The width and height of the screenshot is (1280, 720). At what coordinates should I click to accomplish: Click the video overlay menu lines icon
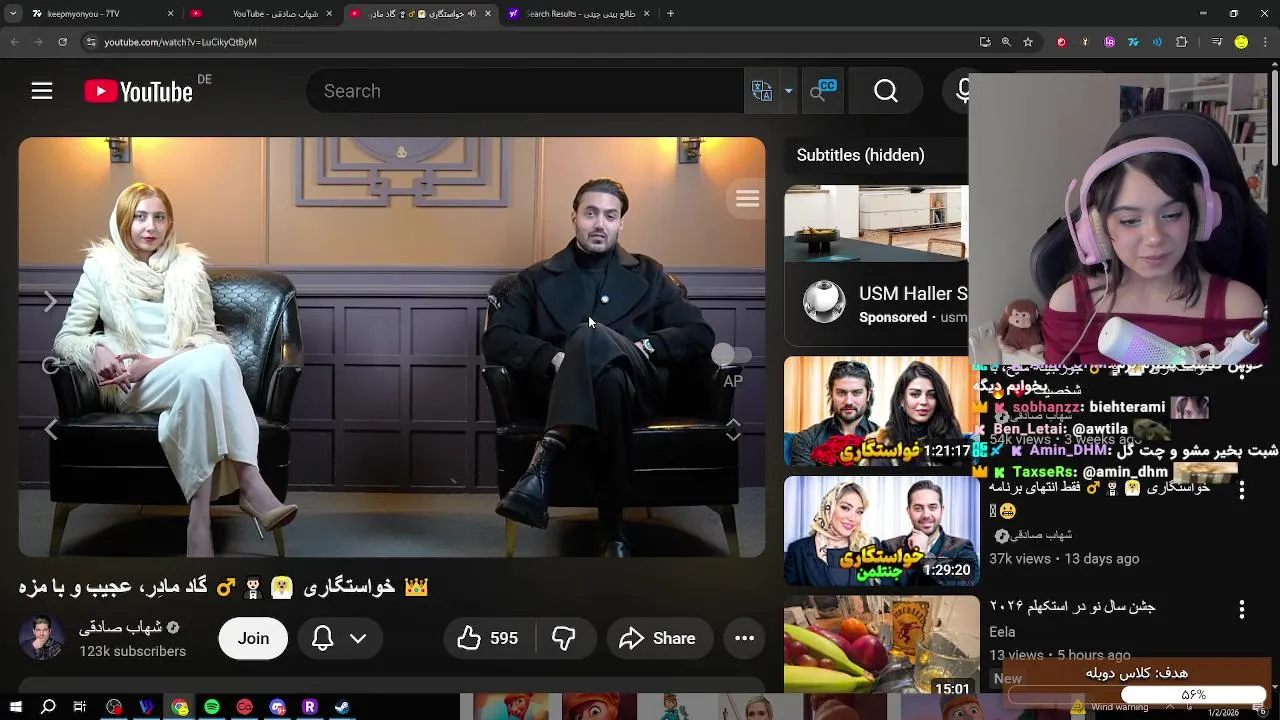[x=747, y=198]
